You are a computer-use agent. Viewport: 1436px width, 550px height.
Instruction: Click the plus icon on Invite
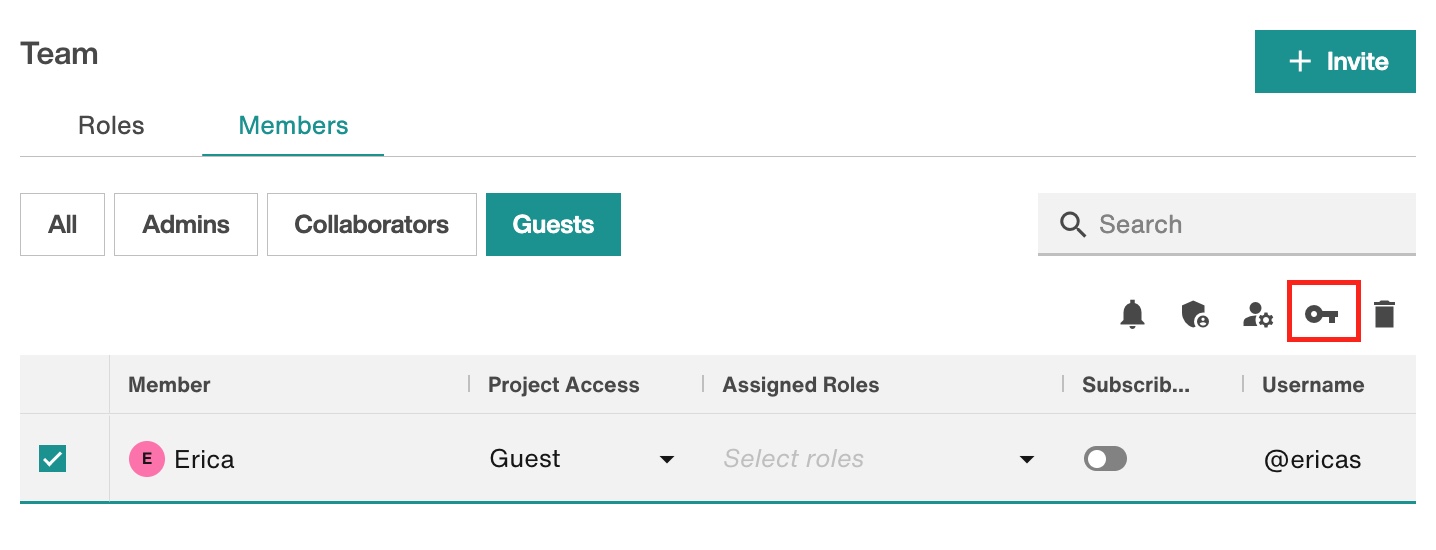coord(1300,61)
